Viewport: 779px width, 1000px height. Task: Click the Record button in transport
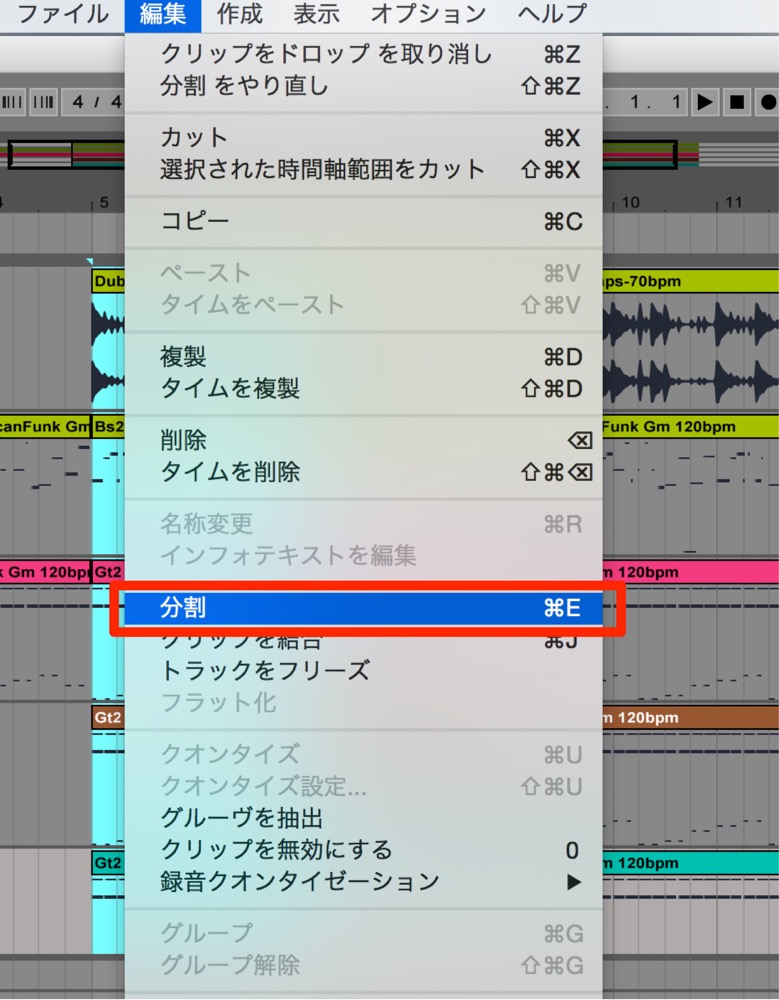[768, 102]
